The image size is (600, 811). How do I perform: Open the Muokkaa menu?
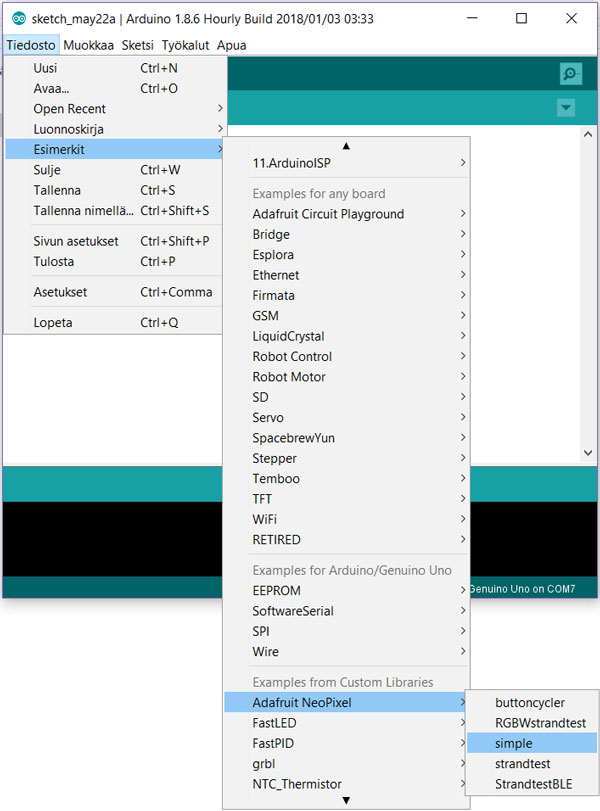tap(88, 46)
